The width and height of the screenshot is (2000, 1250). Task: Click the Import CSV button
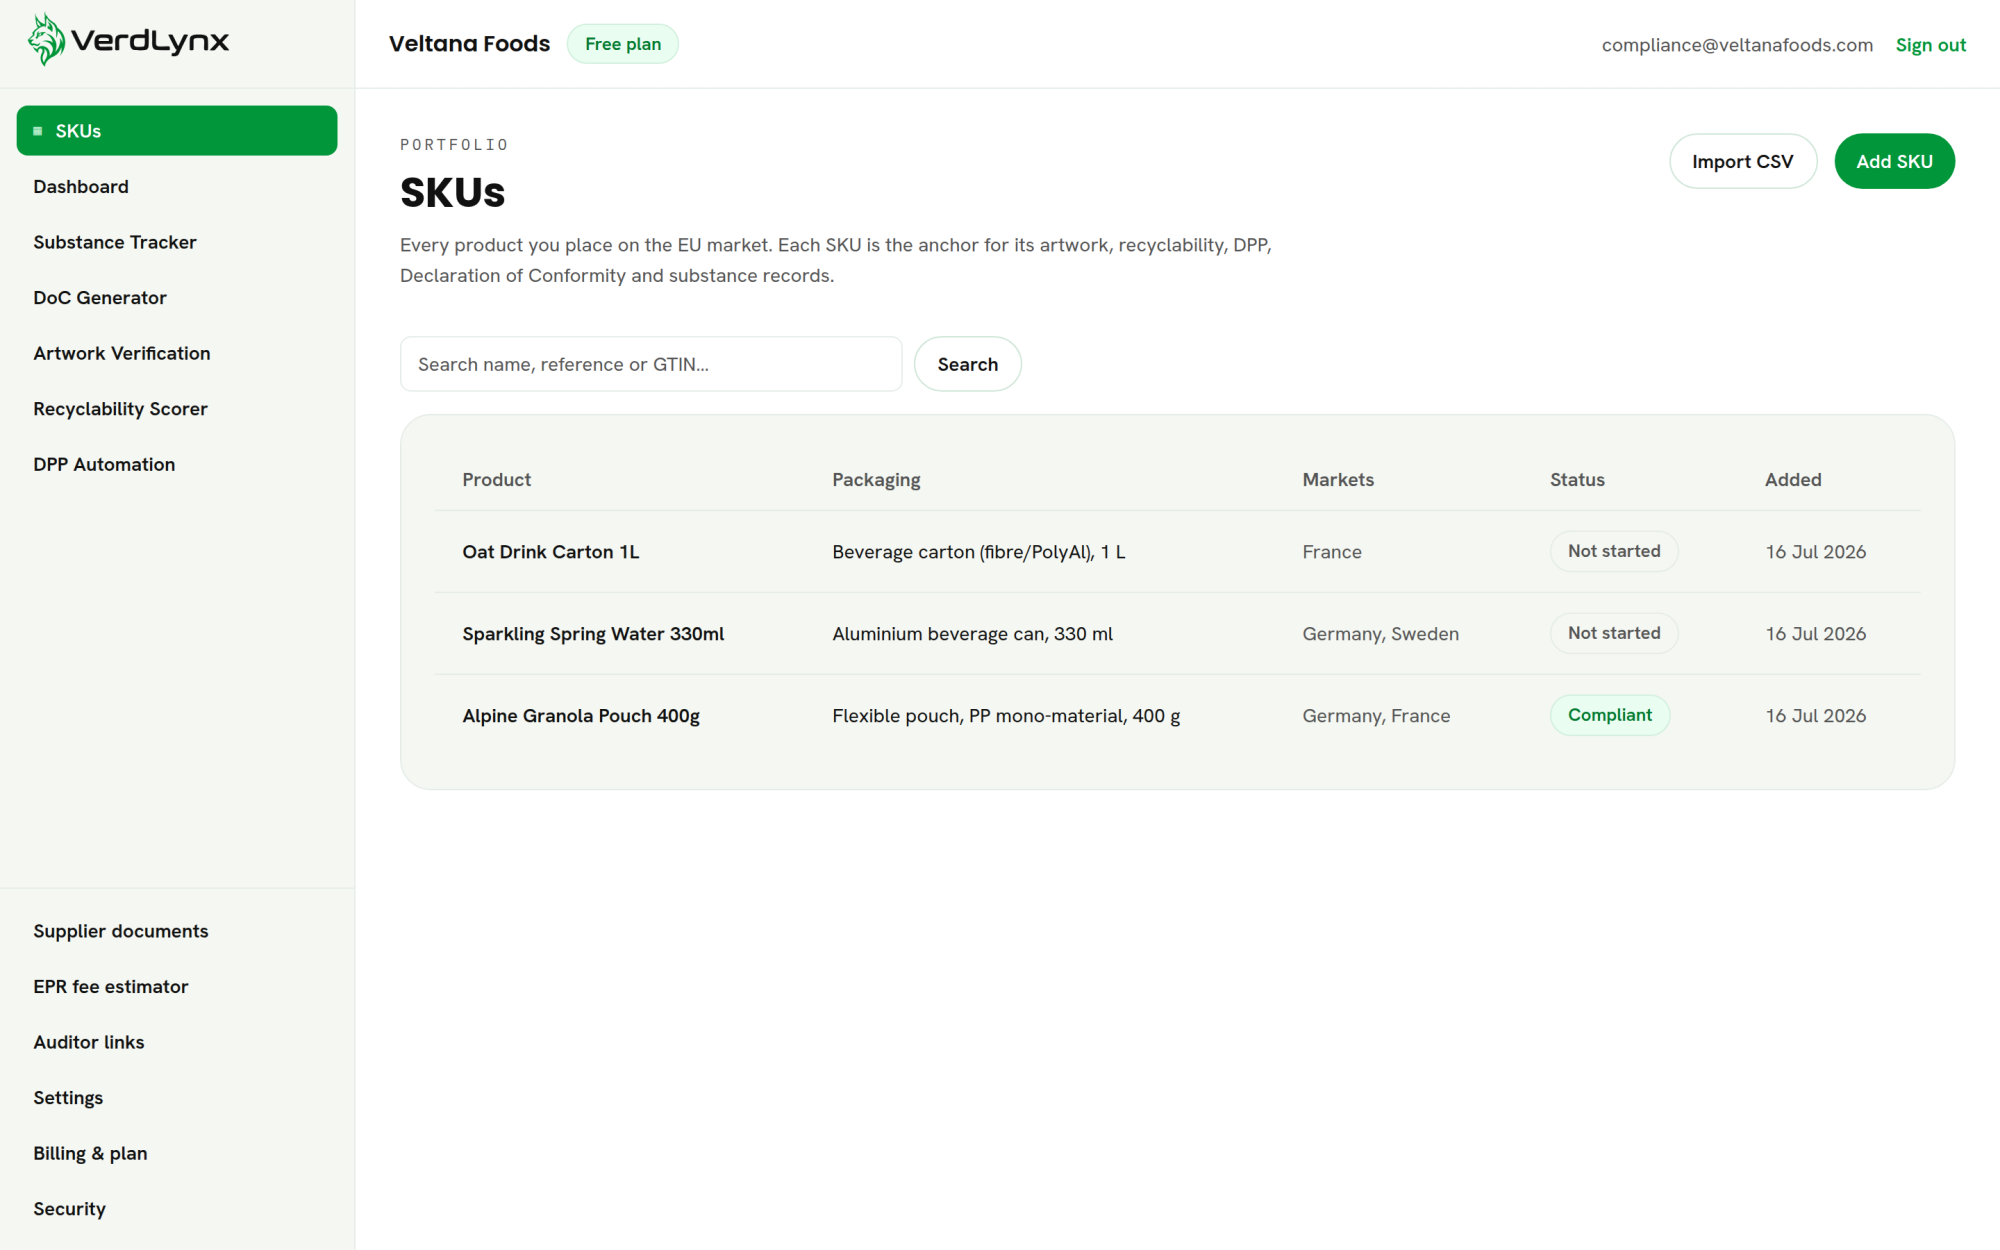[x=1743, y=161]
